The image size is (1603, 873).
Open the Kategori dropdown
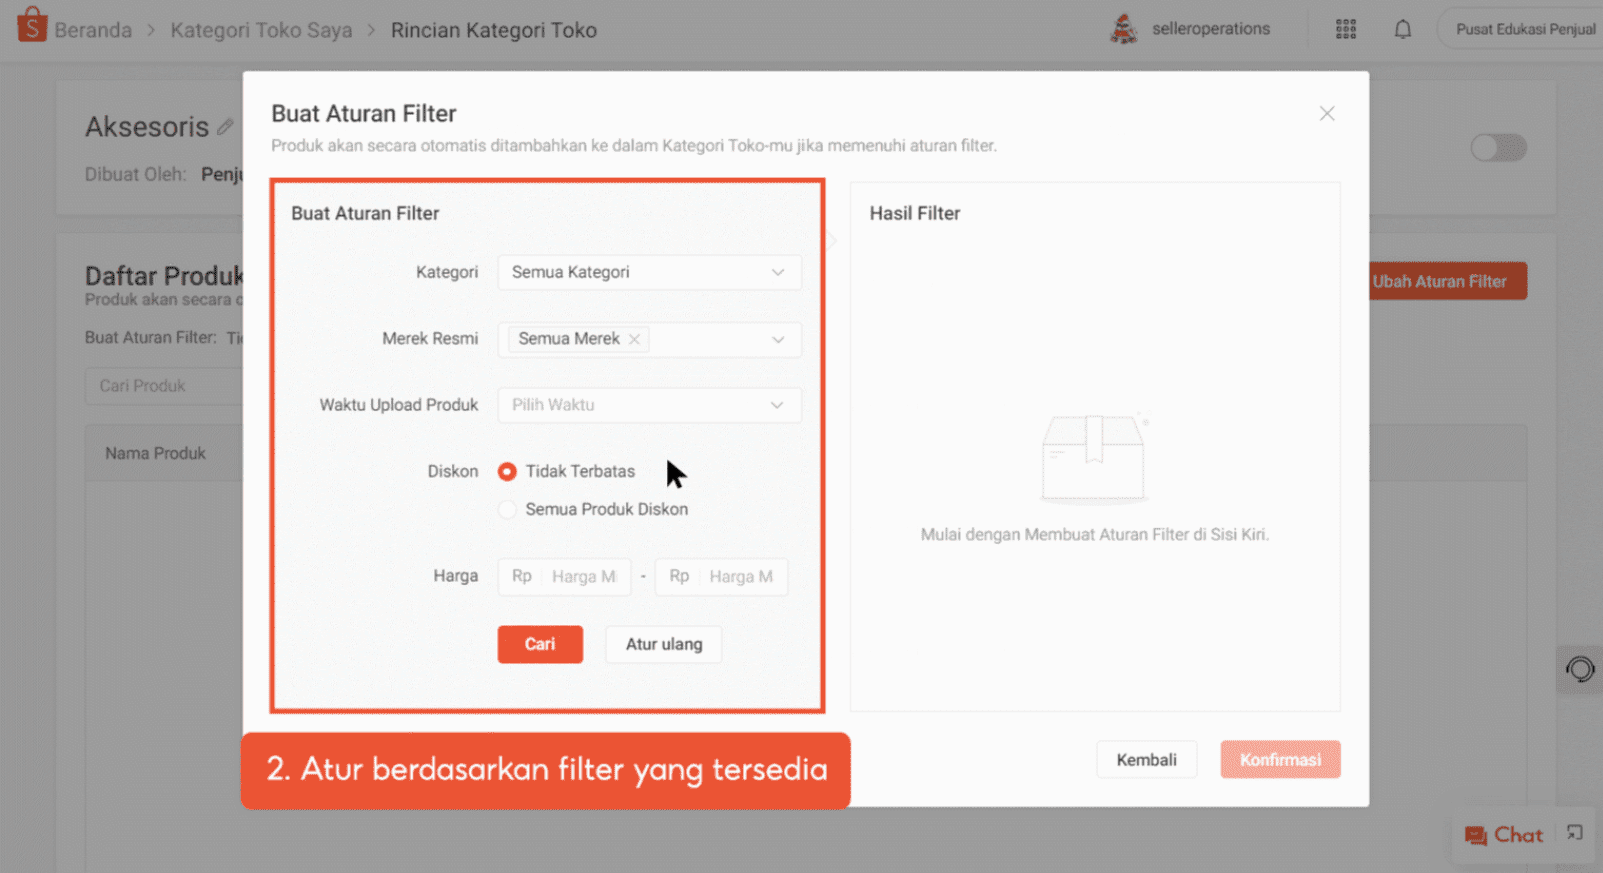(649, 272)
